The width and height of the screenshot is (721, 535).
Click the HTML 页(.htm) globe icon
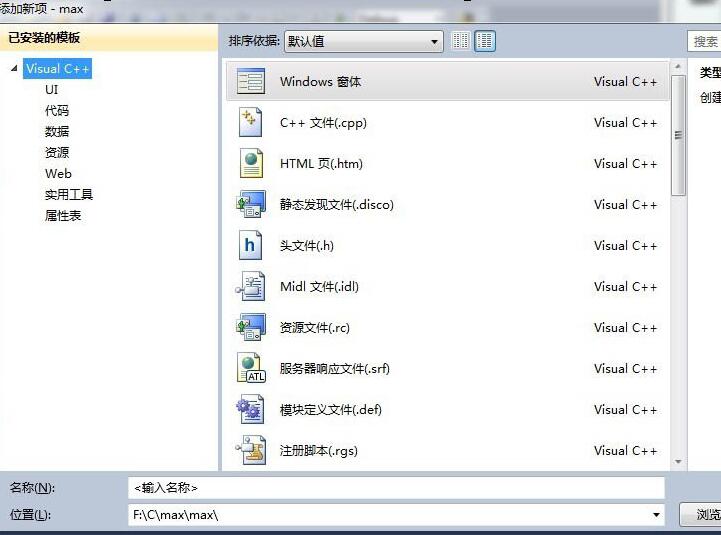point(251,163)
